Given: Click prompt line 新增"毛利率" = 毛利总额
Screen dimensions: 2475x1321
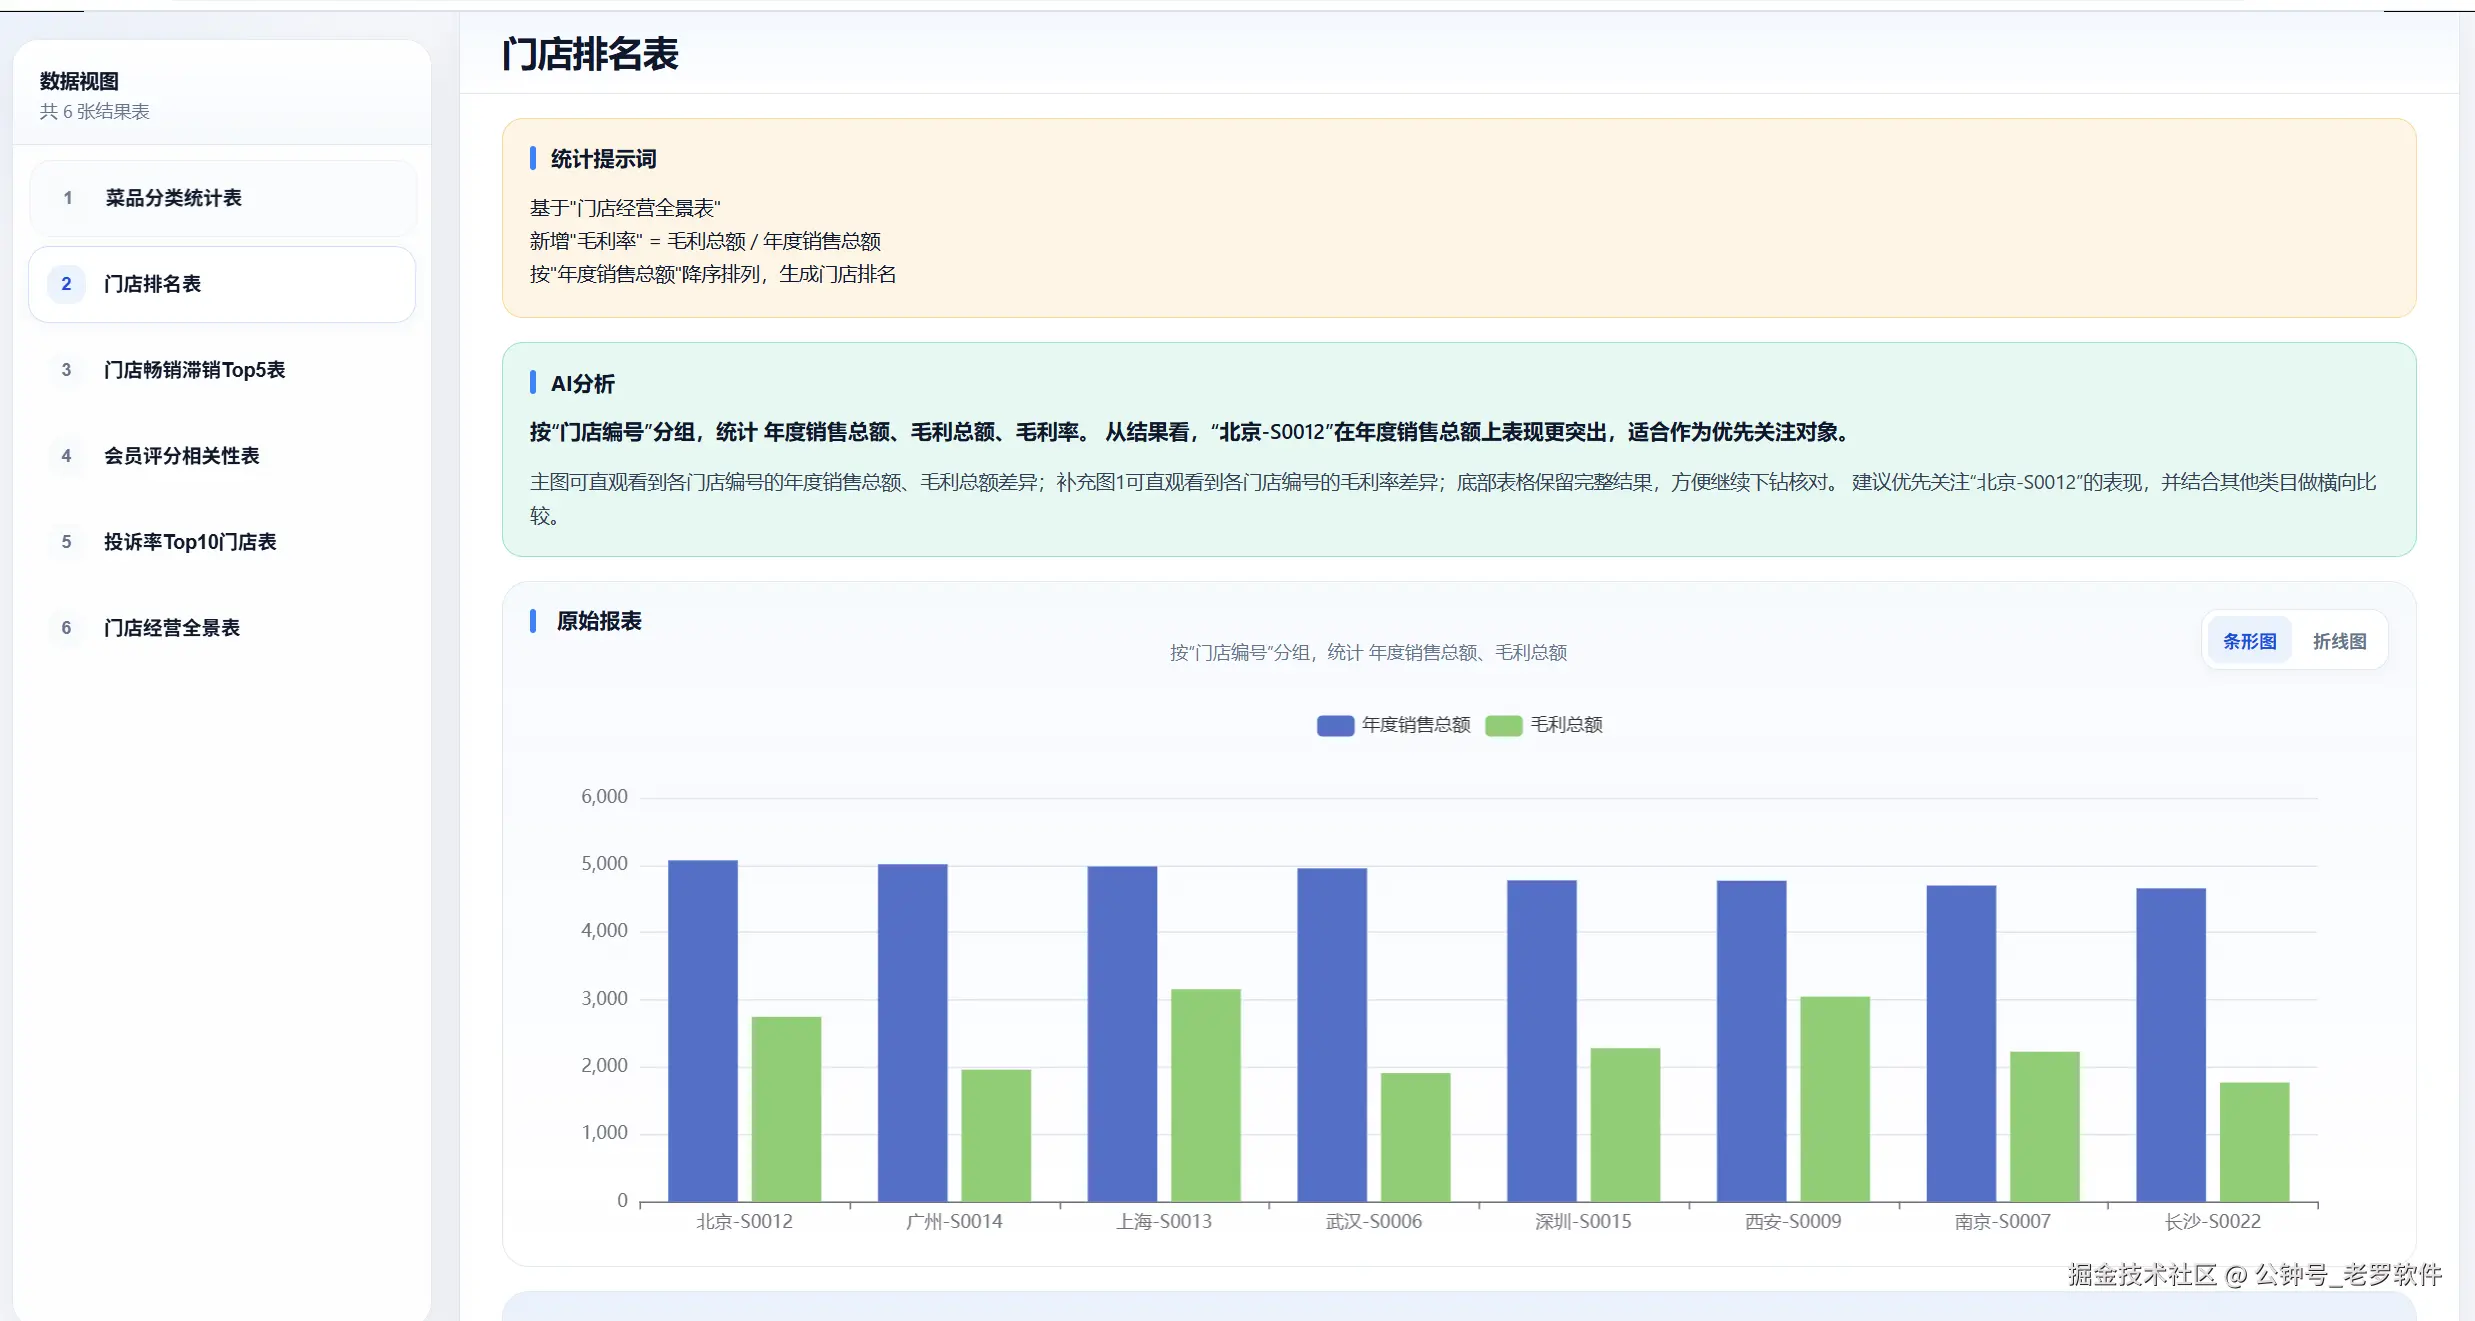Looking at the screenshot, I should tap(705, 241).
